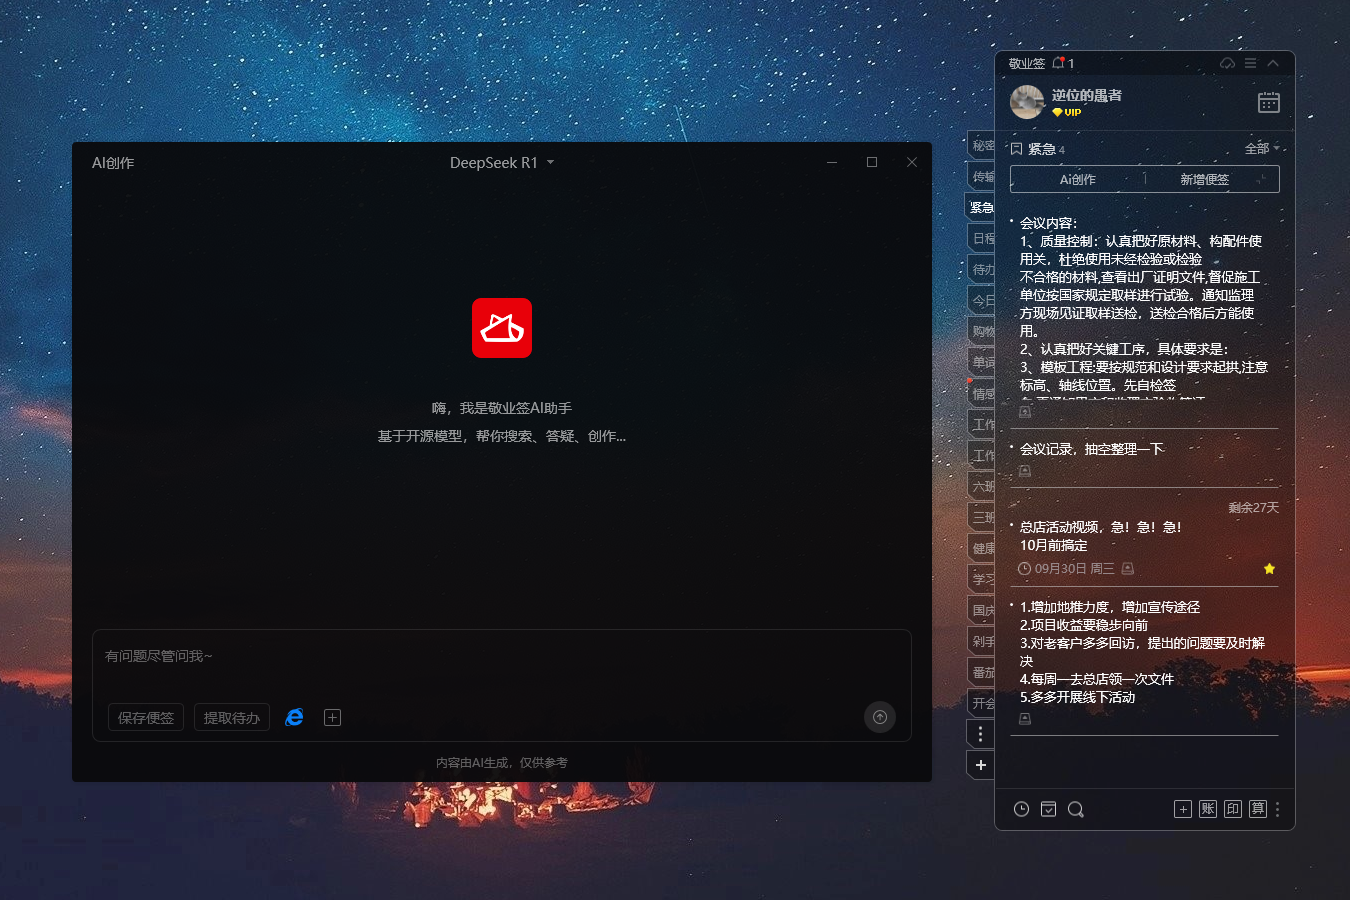Click the new conversation plus icon in AI创作
Screen dimensions: 1350x900
(333, 717)
